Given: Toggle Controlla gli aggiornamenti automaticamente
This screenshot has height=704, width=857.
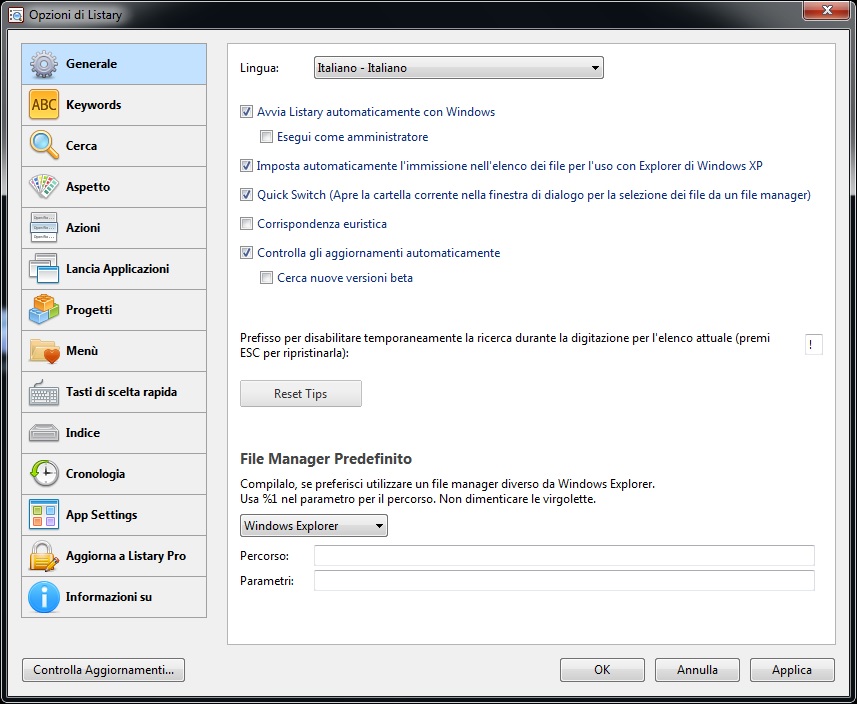Looking at the screenshot, I should pos(246,253).
